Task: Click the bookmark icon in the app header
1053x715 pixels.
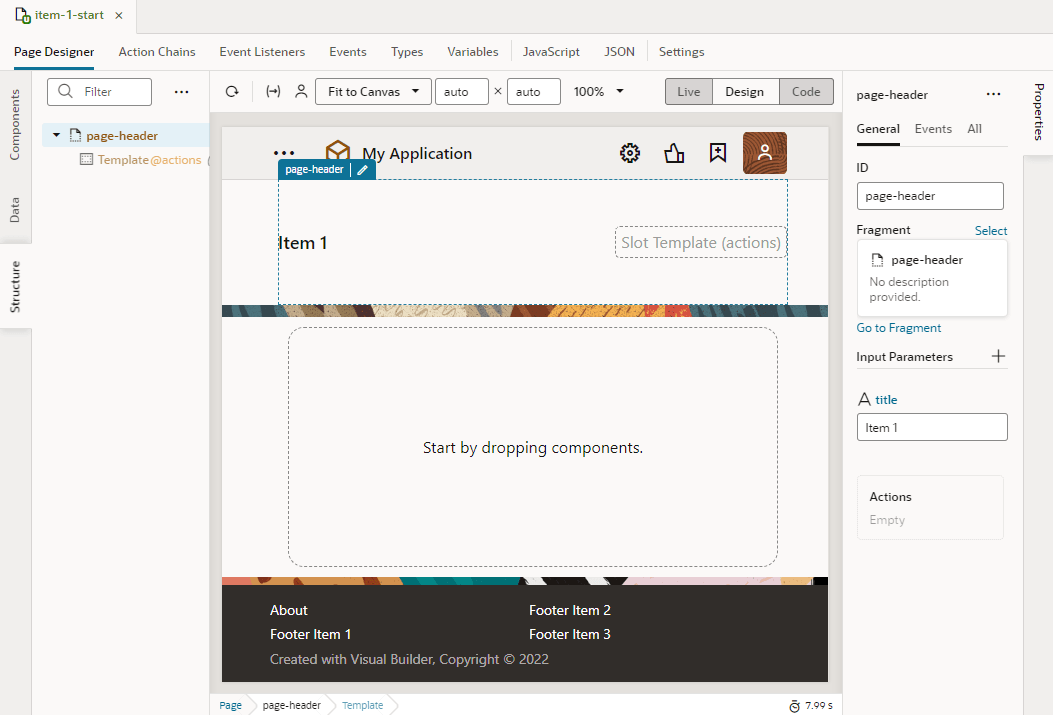Action: (717, 153)
